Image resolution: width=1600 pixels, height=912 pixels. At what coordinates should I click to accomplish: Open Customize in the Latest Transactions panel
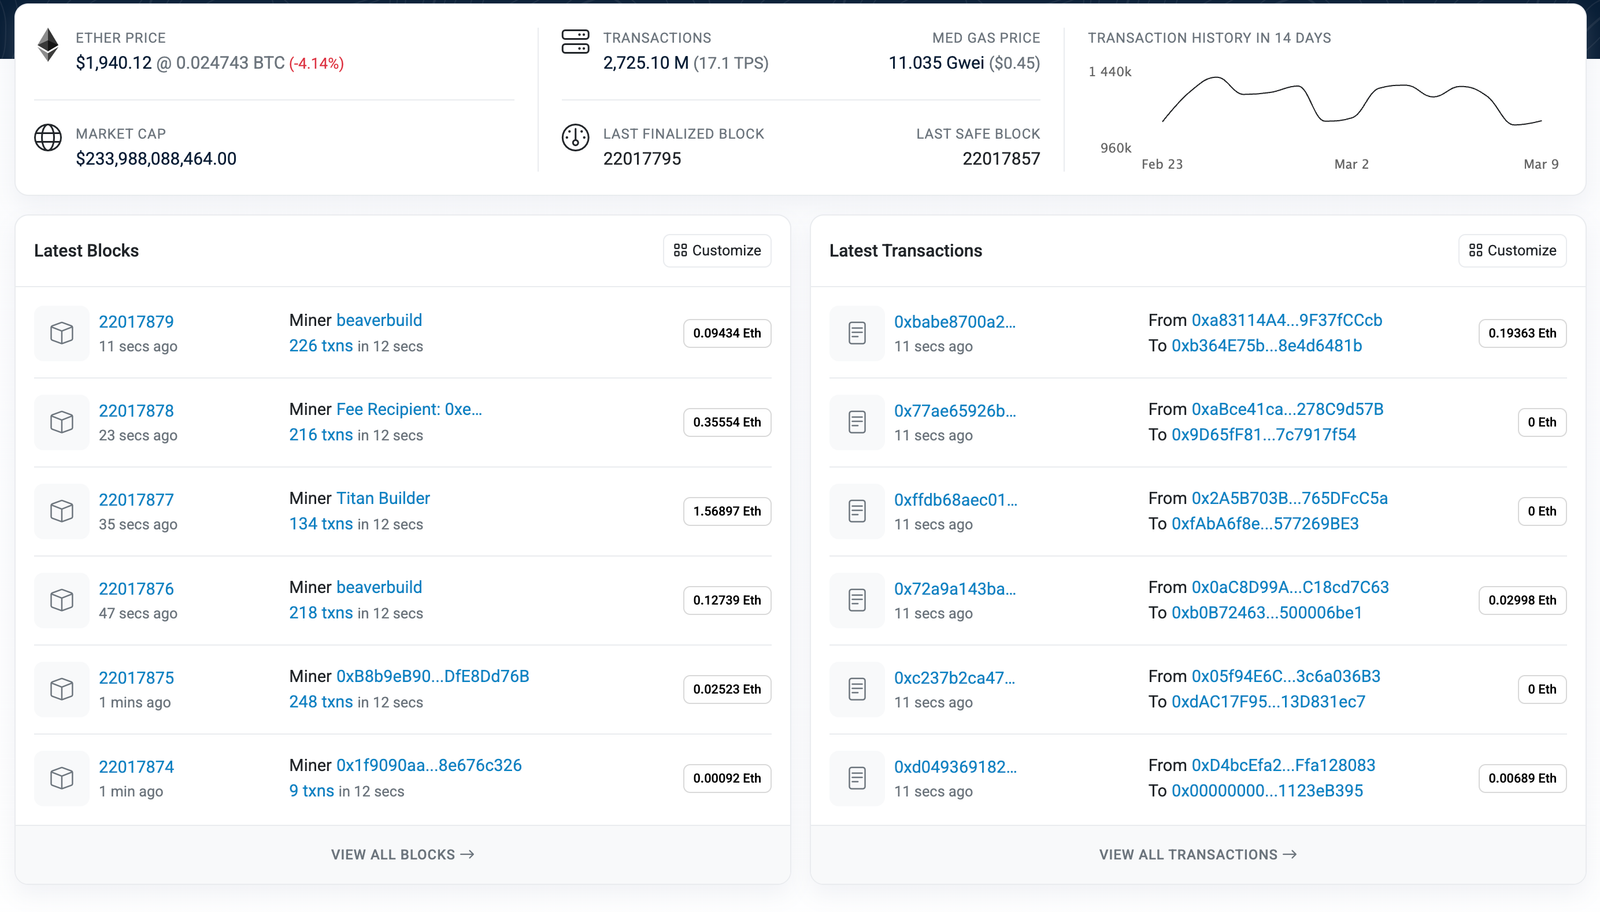(1512, 251)
